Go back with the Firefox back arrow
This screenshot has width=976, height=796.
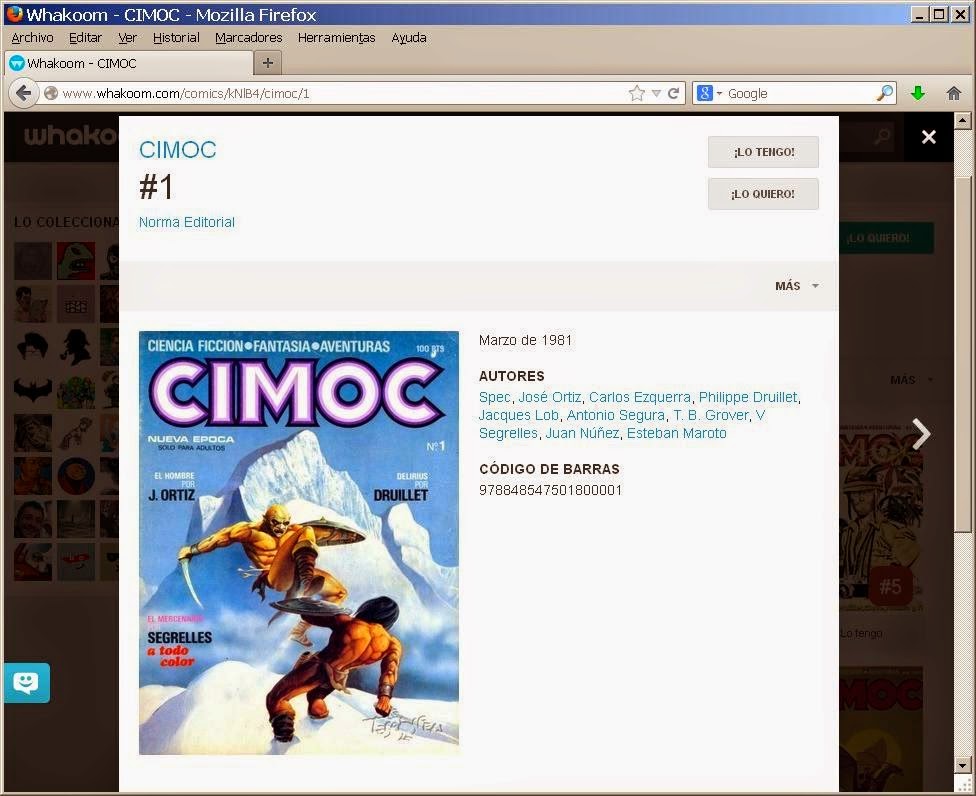[23, 93]
